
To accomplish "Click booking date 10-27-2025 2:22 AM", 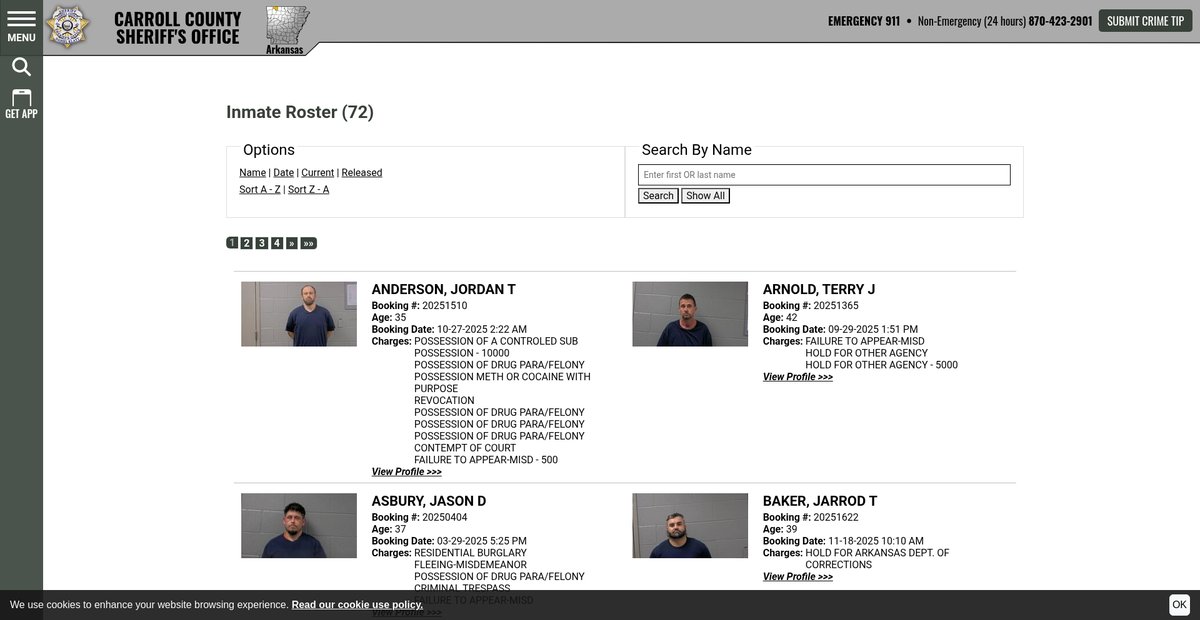I will [482, 330].
